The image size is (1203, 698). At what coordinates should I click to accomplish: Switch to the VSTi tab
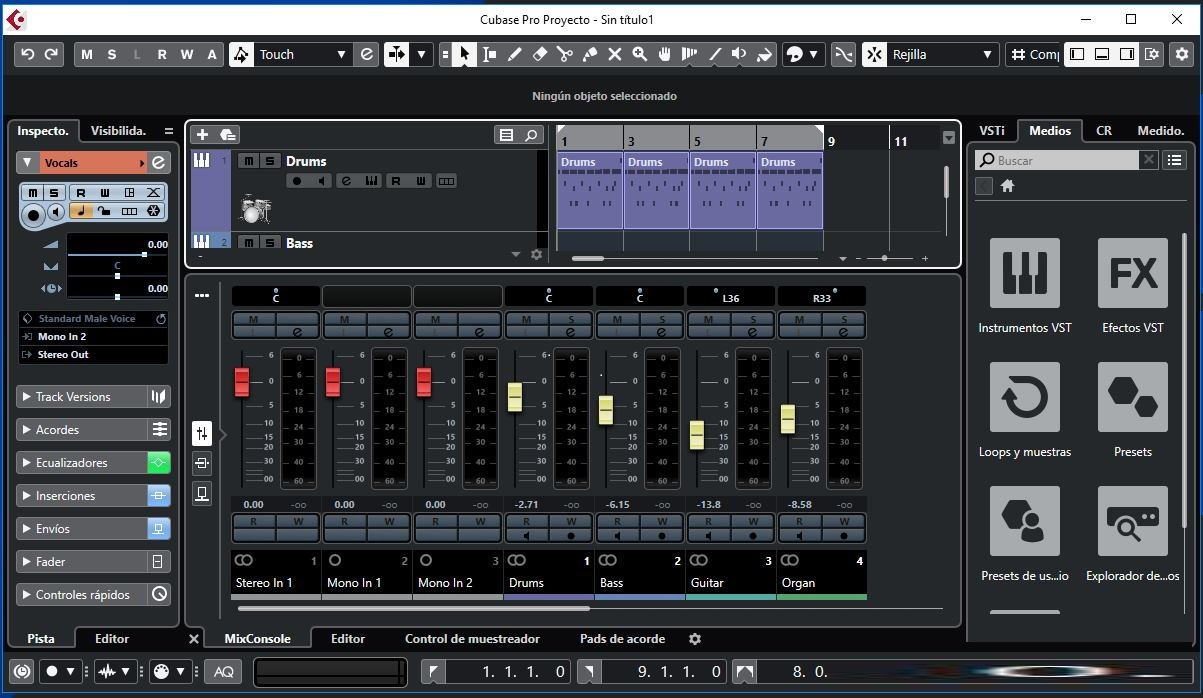point(992,130)
